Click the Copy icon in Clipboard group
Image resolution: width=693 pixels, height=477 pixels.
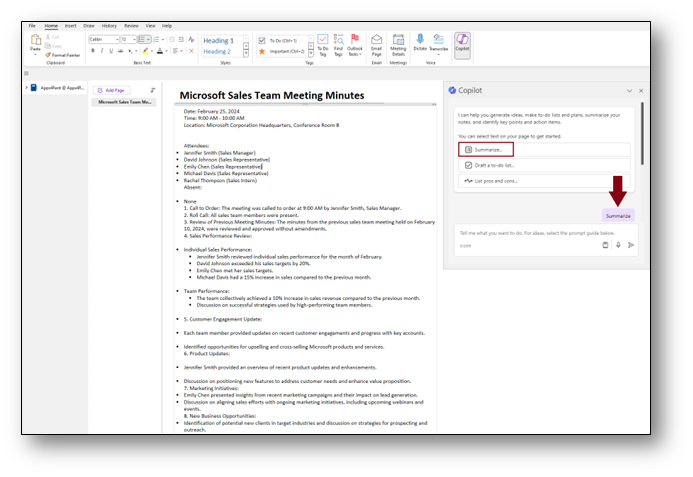(48, 46)
